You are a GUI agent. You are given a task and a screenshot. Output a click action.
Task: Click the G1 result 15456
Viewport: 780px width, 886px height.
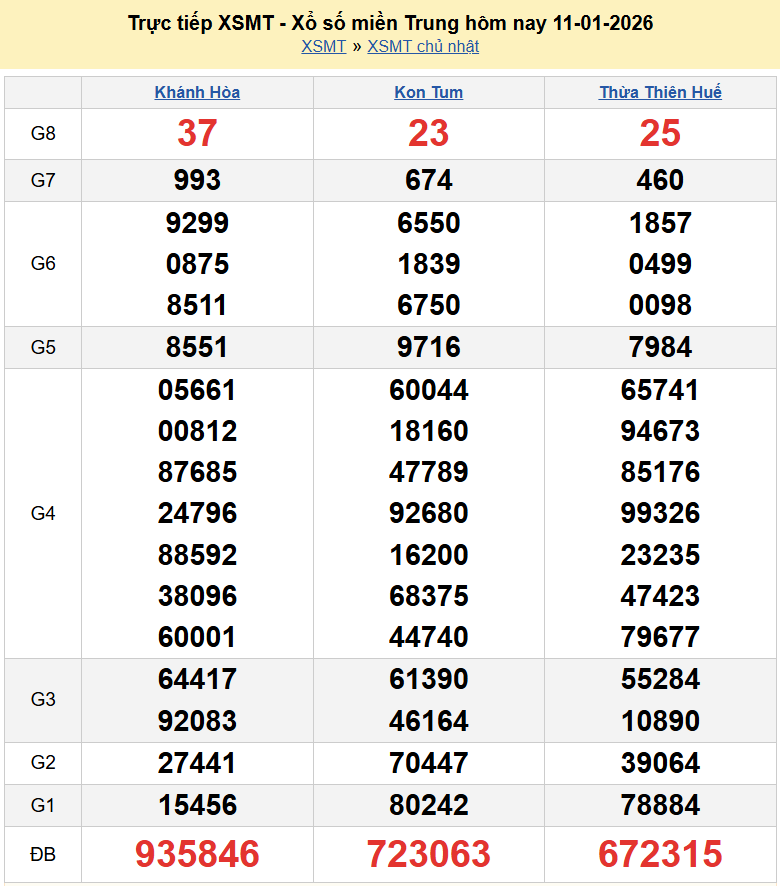coord(197,805)
